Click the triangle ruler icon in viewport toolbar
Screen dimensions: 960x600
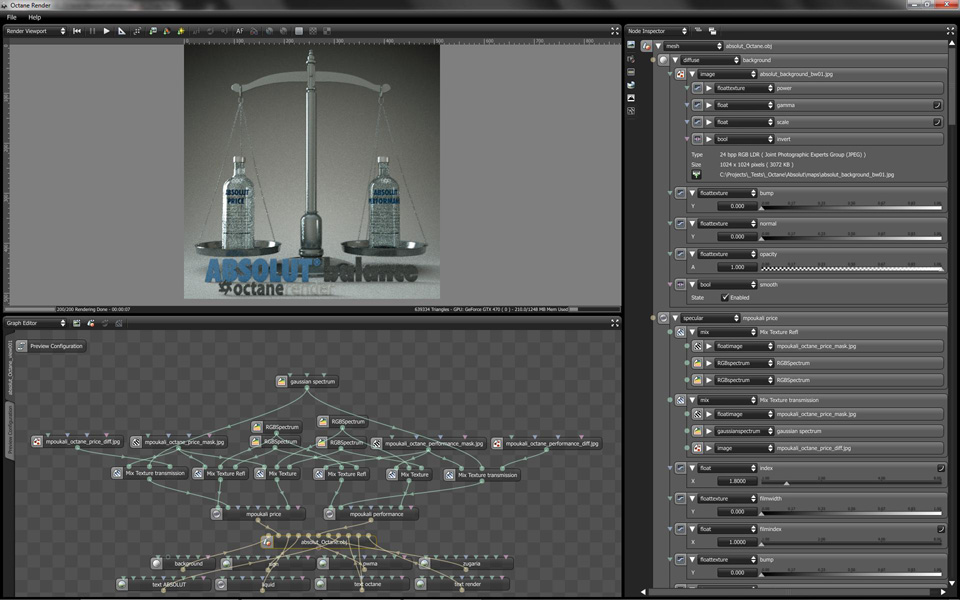click(121, 31)
